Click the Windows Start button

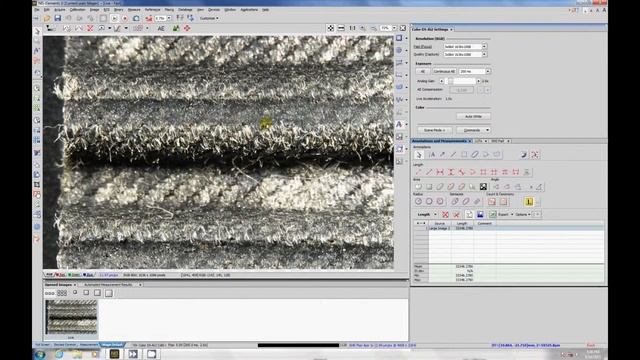40,354
